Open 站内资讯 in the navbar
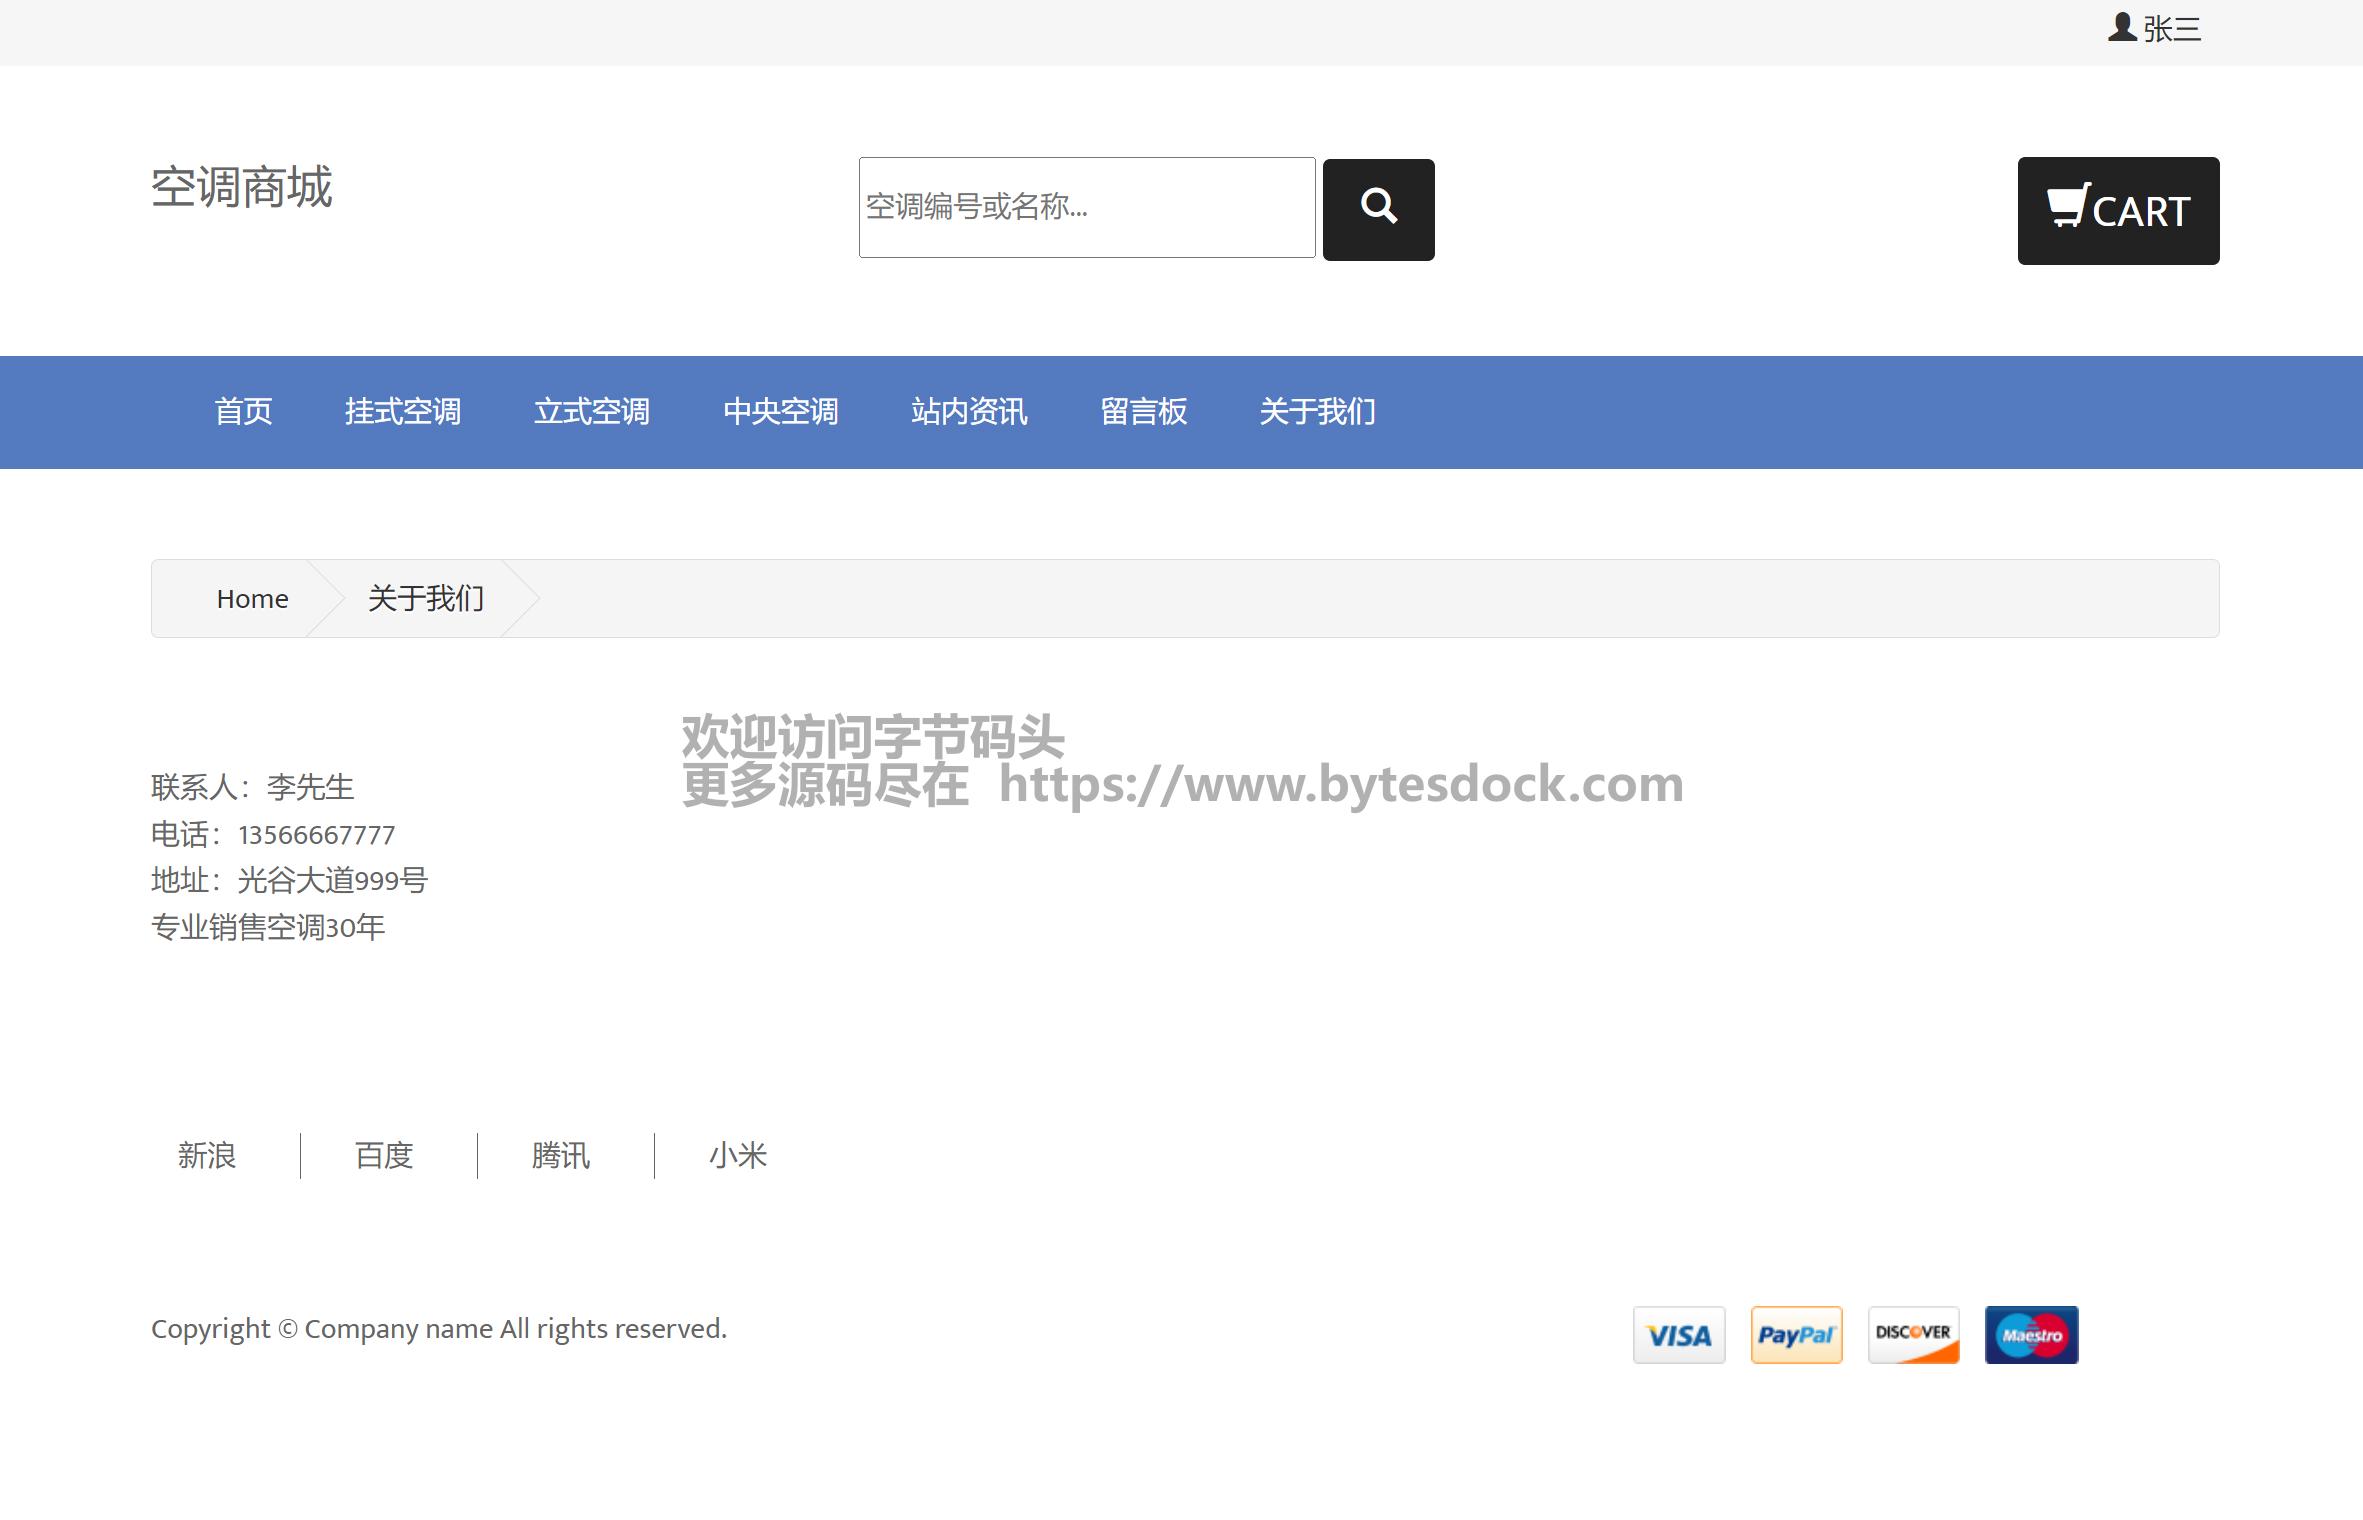Screen dimensions: 2363x1520 [968, 411]
